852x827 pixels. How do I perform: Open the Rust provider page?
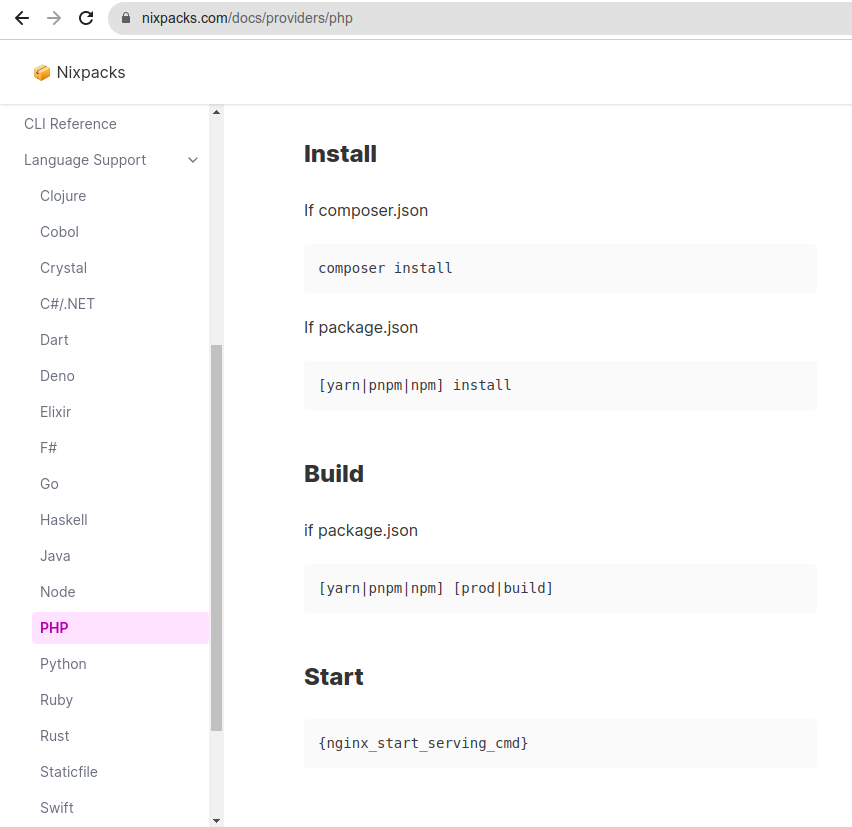coord(54,735)
